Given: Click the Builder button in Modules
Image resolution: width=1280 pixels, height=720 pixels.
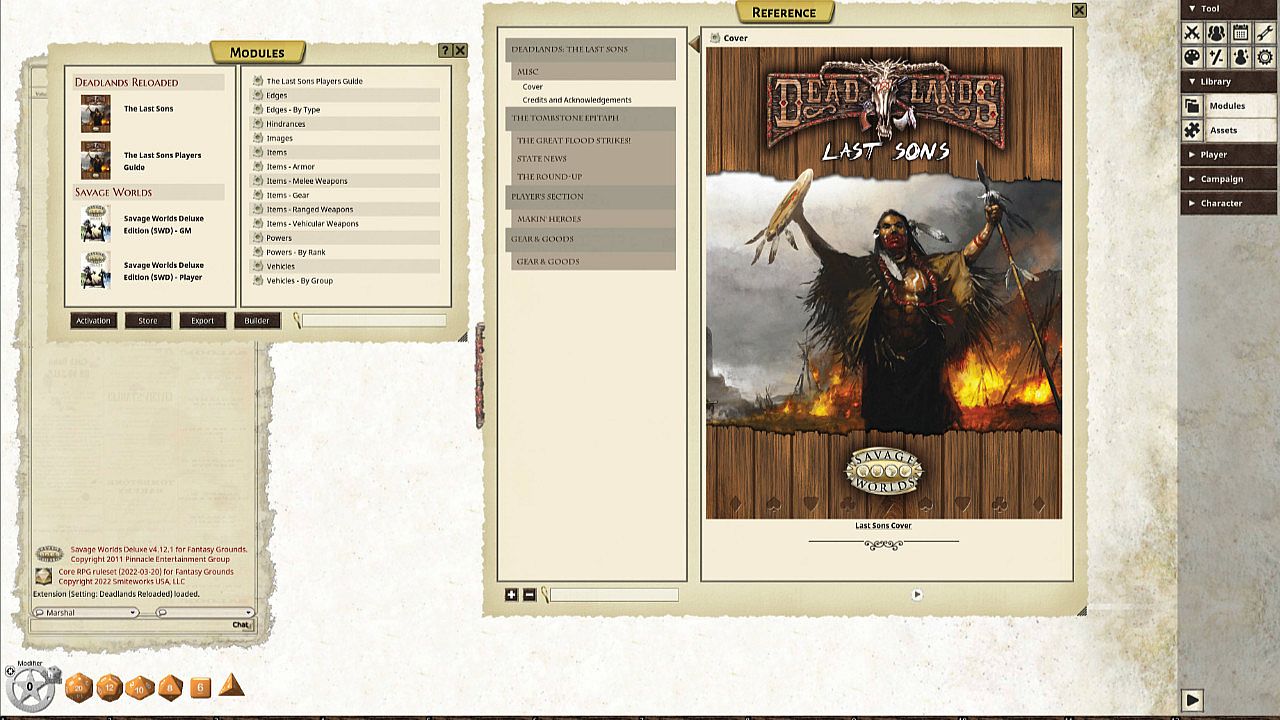Looking at the screenshot, I should click(x=257, y=321).
